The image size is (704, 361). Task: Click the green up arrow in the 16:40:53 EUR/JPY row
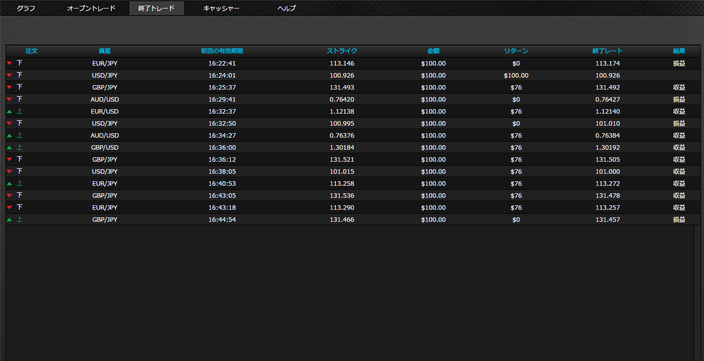[9, 184]
